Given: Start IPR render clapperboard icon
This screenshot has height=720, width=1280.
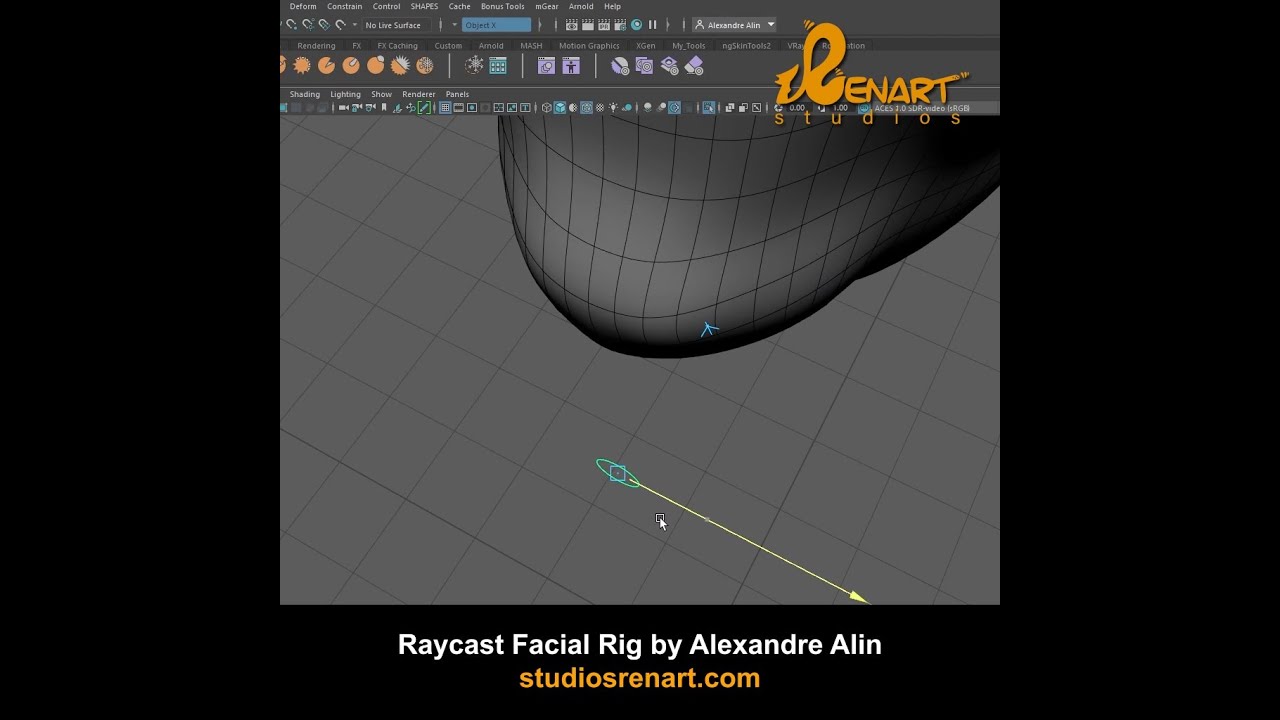Looking at the screenshot, I should tap(604, 25).
